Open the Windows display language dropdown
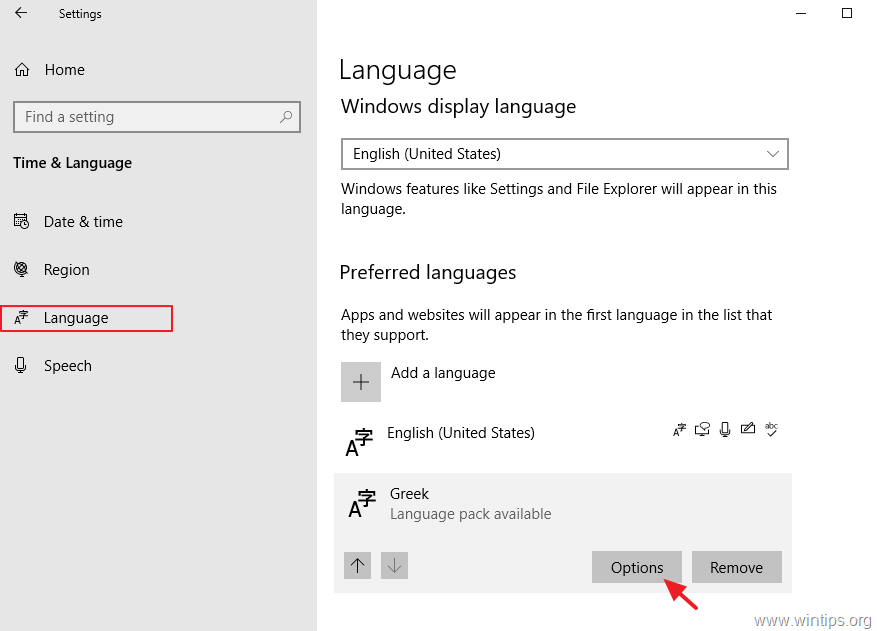 [x=564, y=154]
